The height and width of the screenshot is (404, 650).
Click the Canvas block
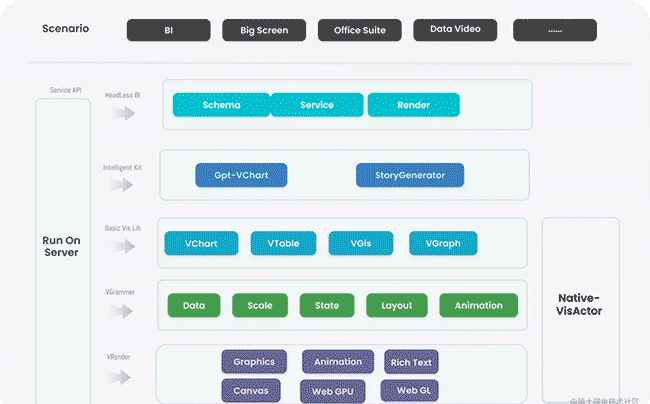tap(251, 391)
